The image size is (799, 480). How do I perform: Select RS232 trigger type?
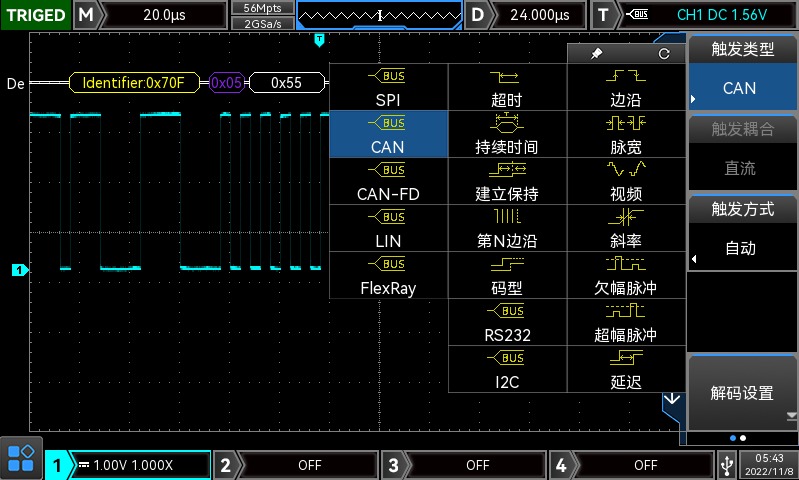coord(506,323)
